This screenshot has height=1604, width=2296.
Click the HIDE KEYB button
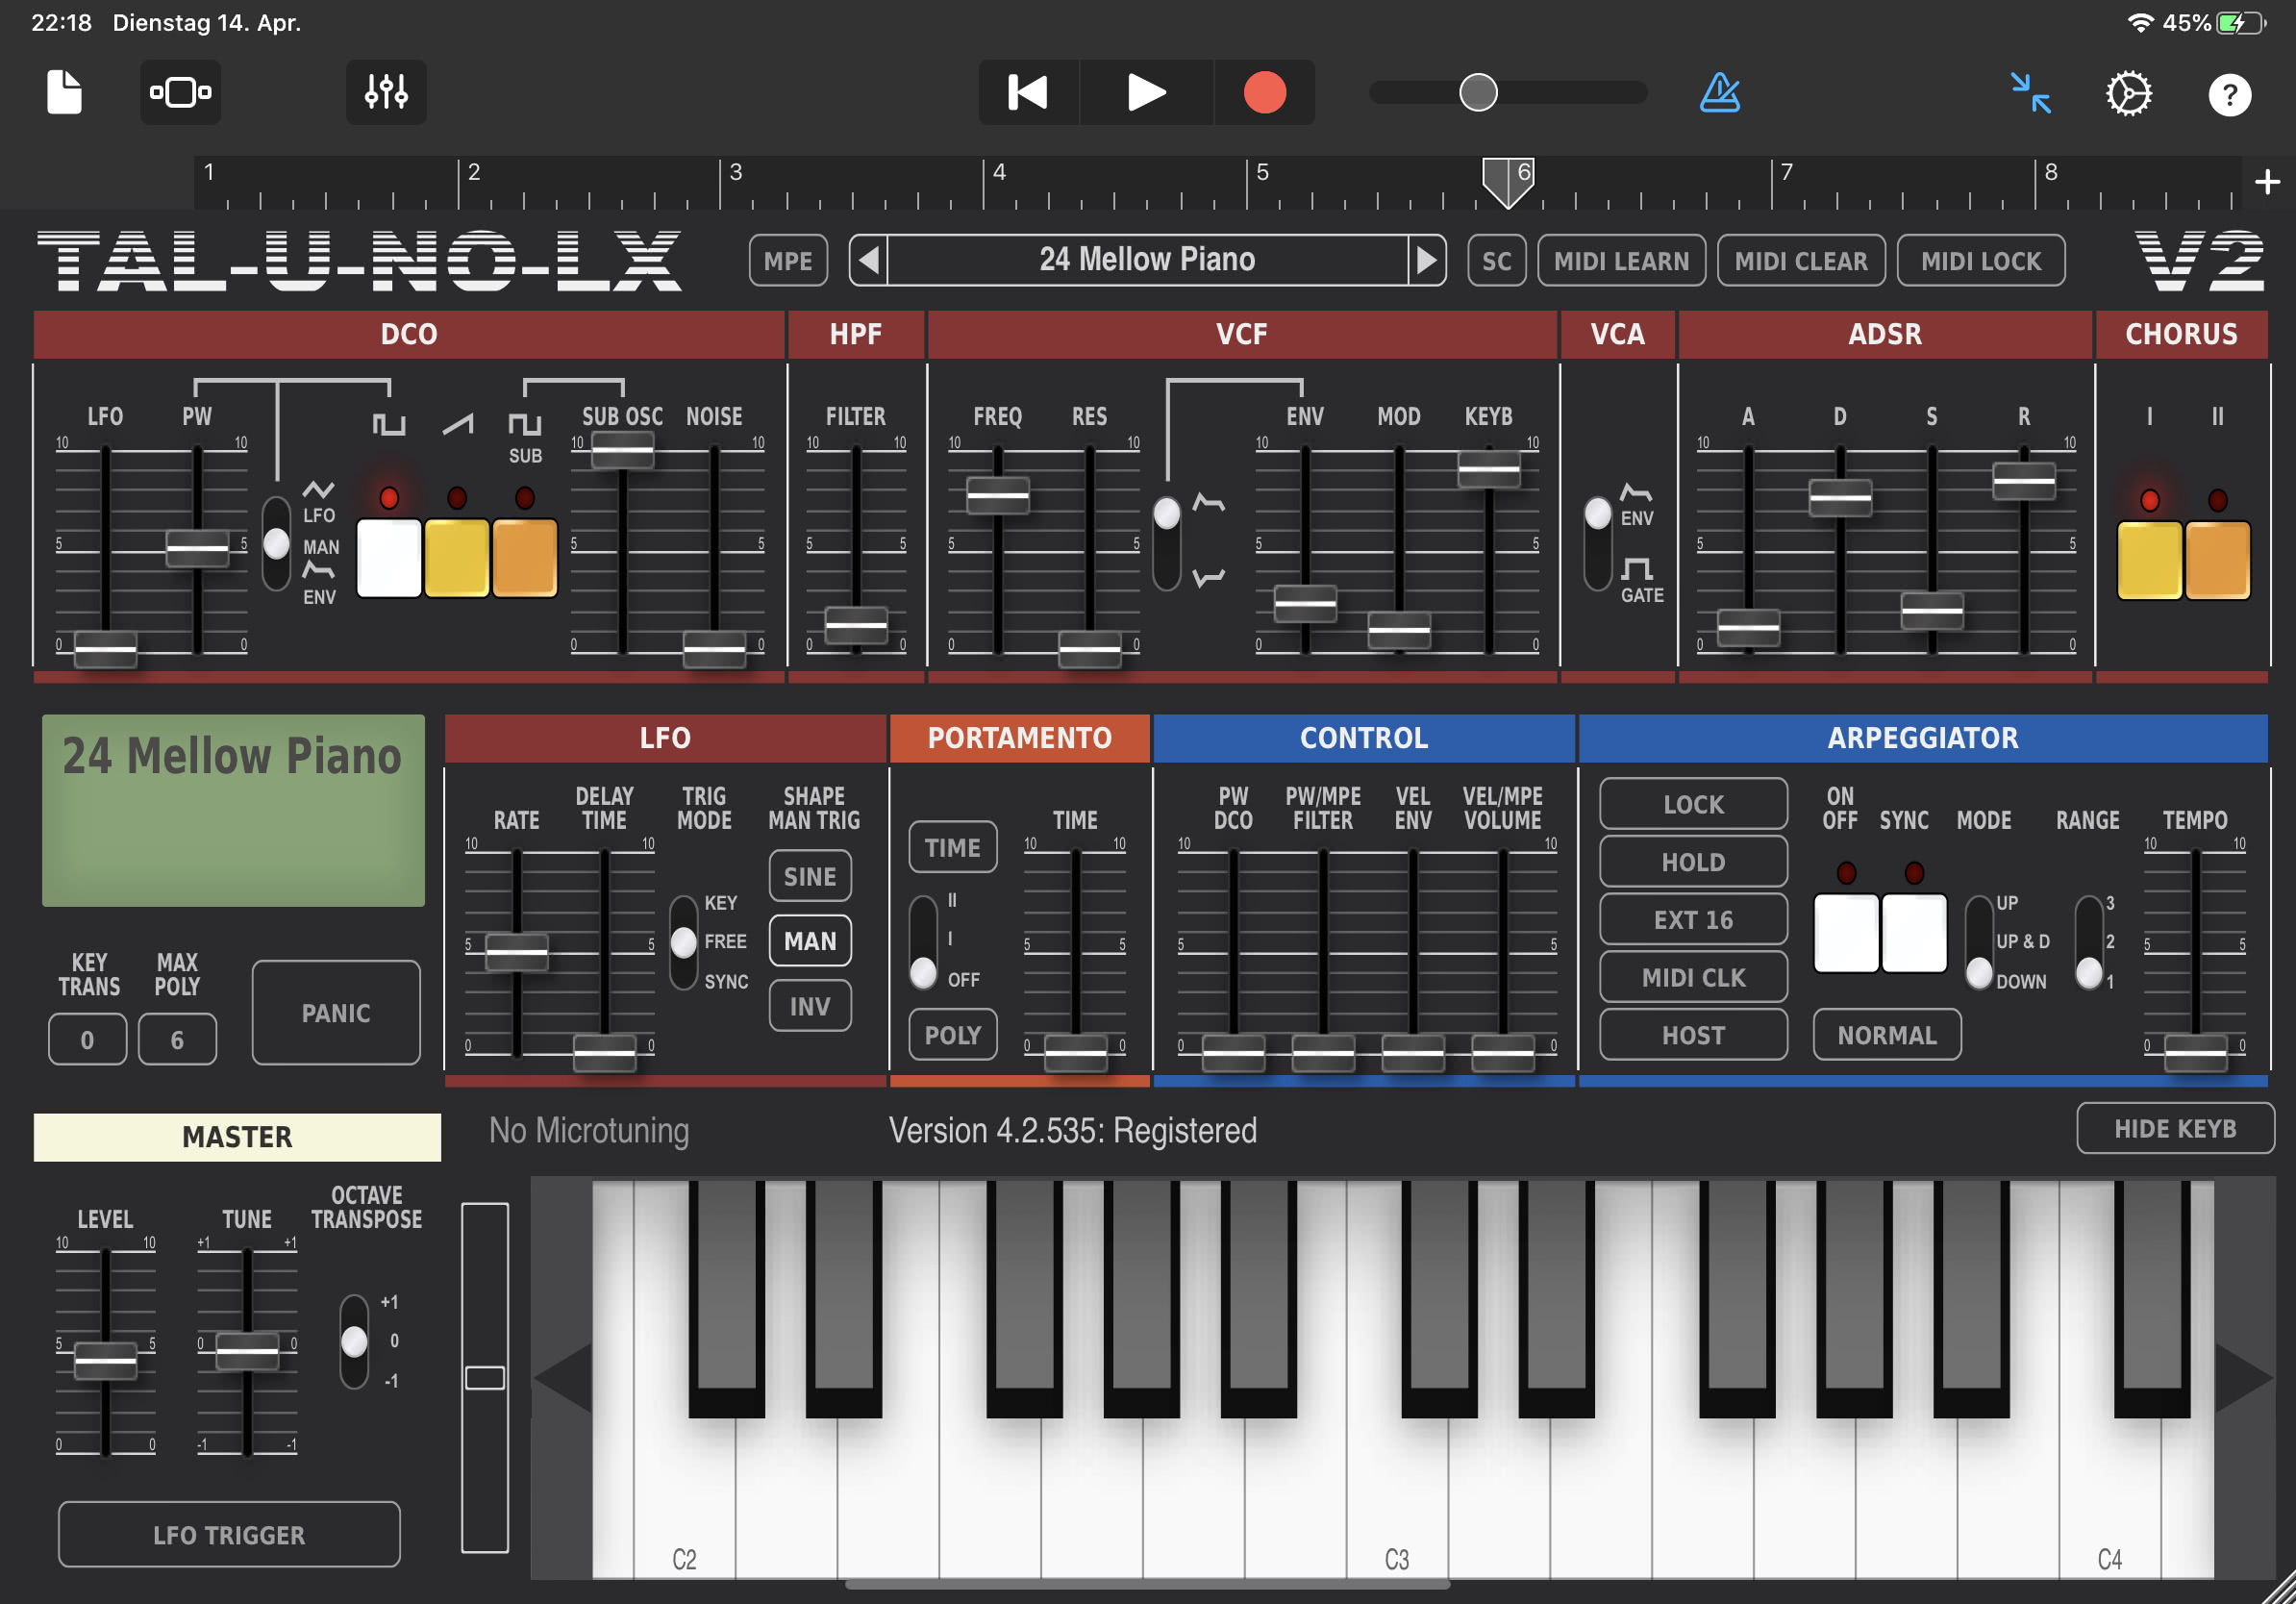click(2175, 1129)
